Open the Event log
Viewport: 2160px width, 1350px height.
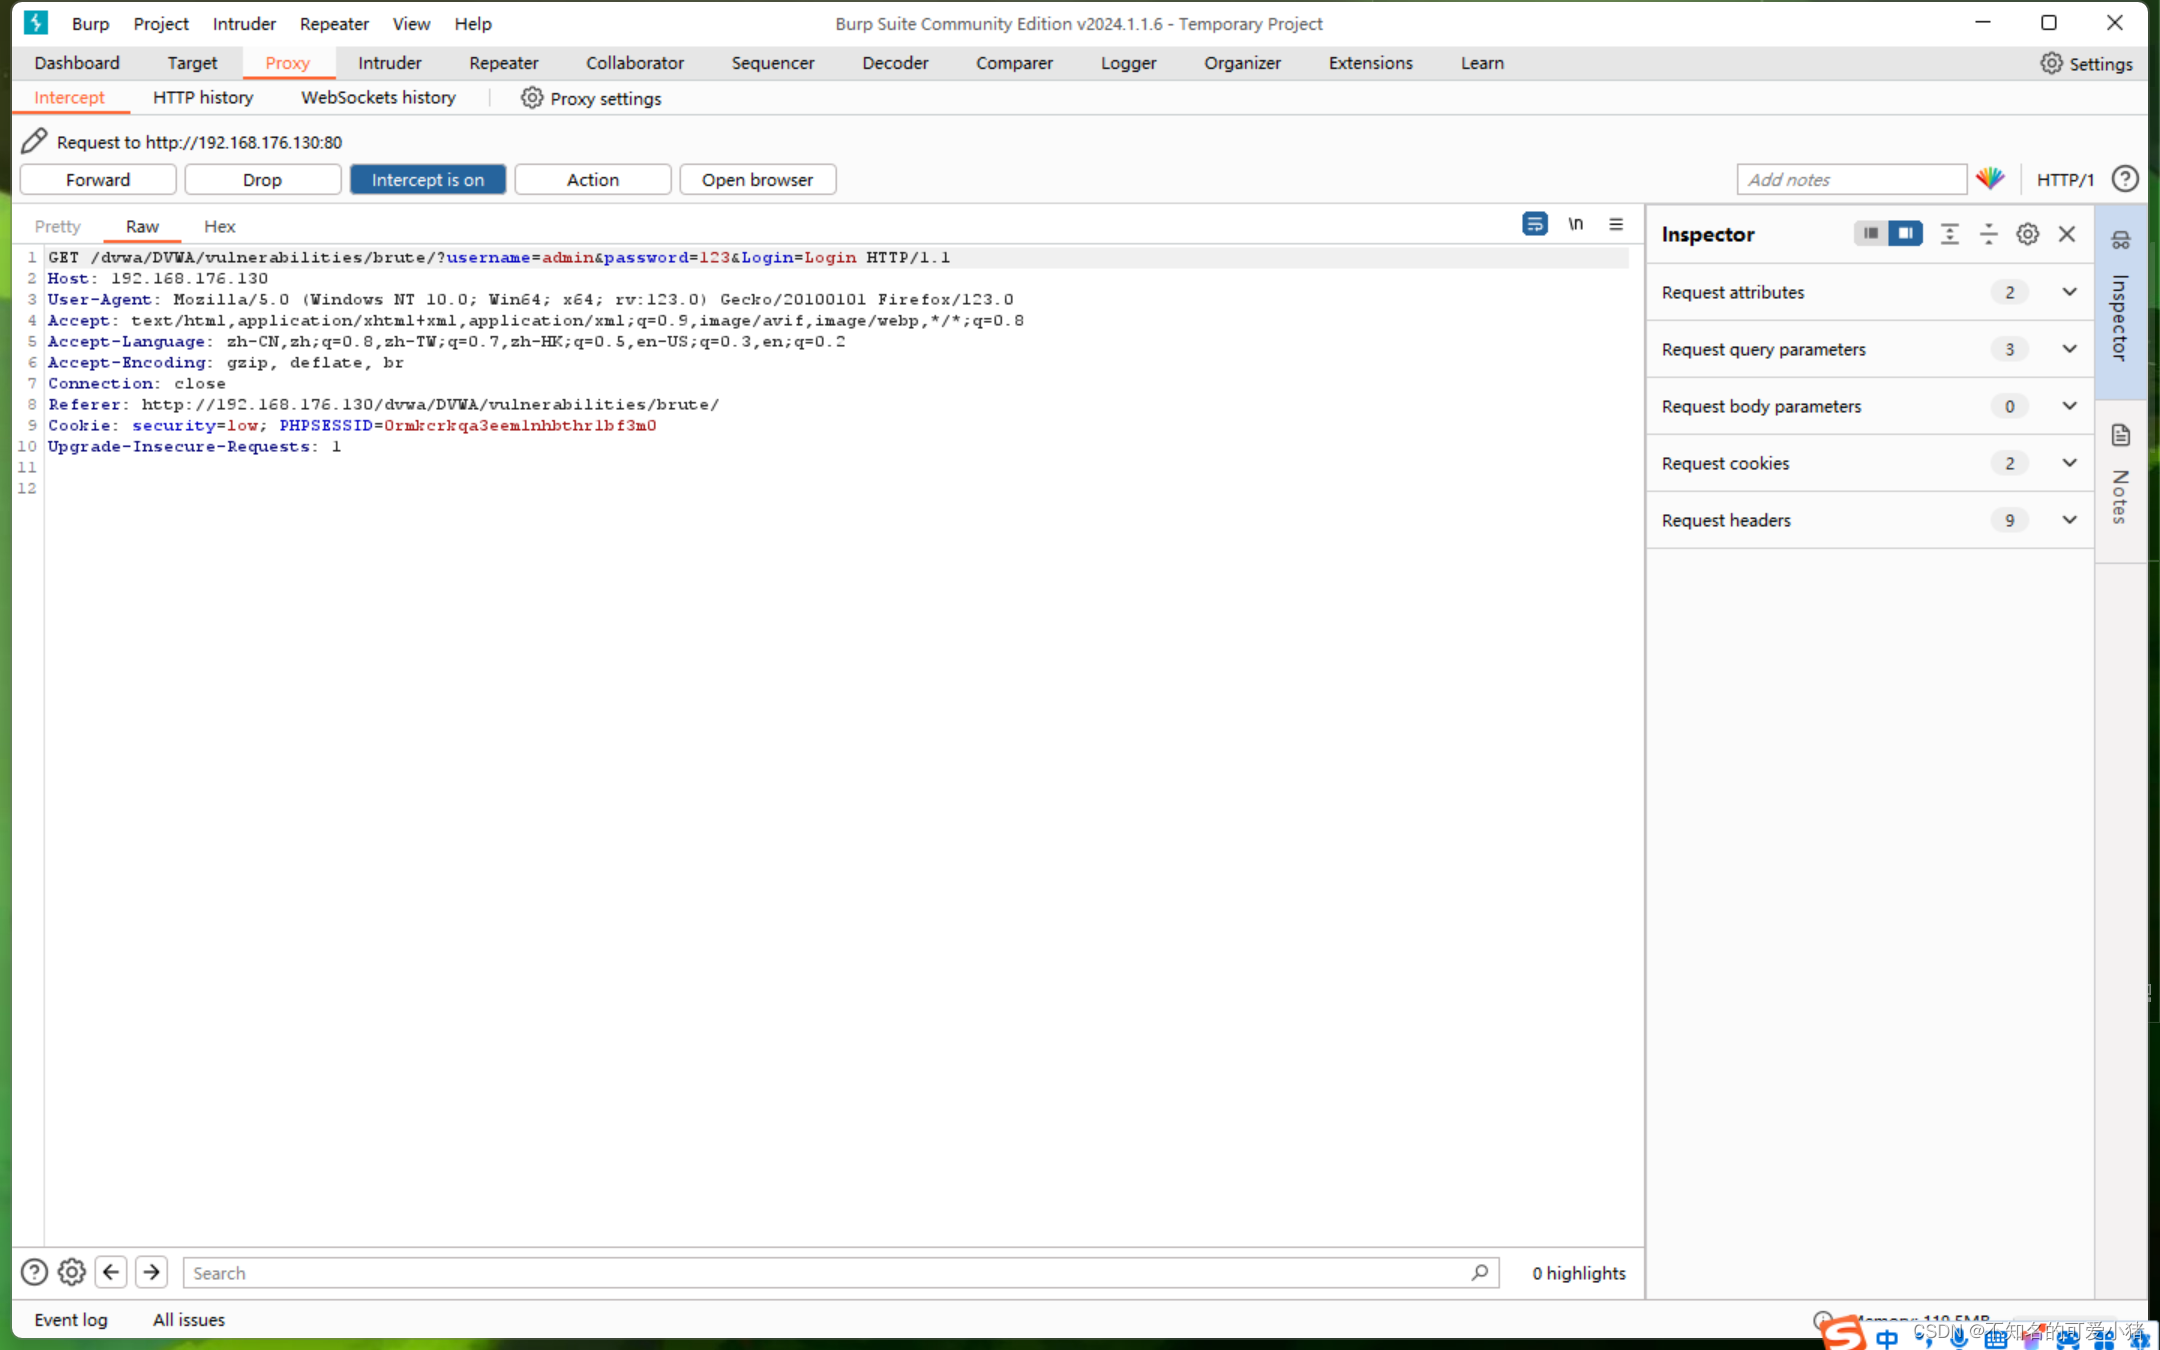pyautogui.click(x=70, y=1319)
